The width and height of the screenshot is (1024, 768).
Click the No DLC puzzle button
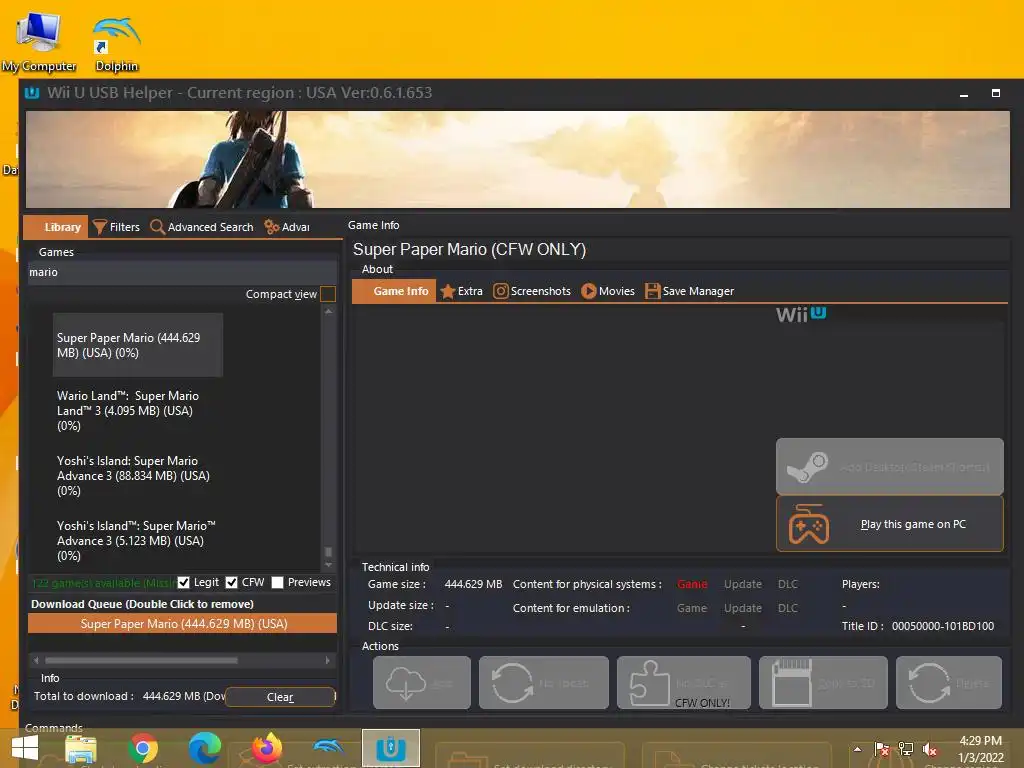coord(684,682)
